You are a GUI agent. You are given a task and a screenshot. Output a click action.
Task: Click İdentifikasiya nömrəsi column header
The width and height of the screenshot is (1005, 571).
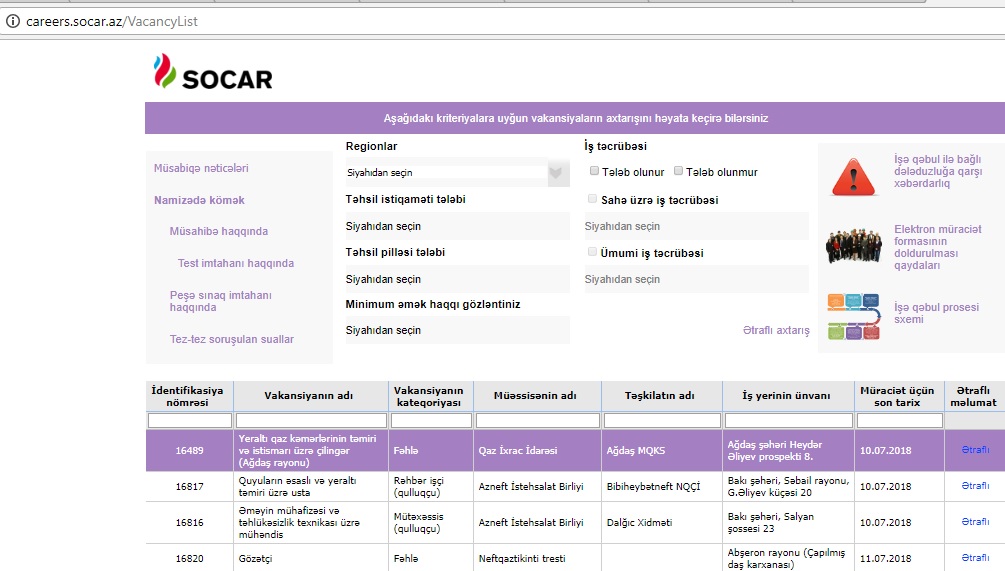(x=189, y=396)
